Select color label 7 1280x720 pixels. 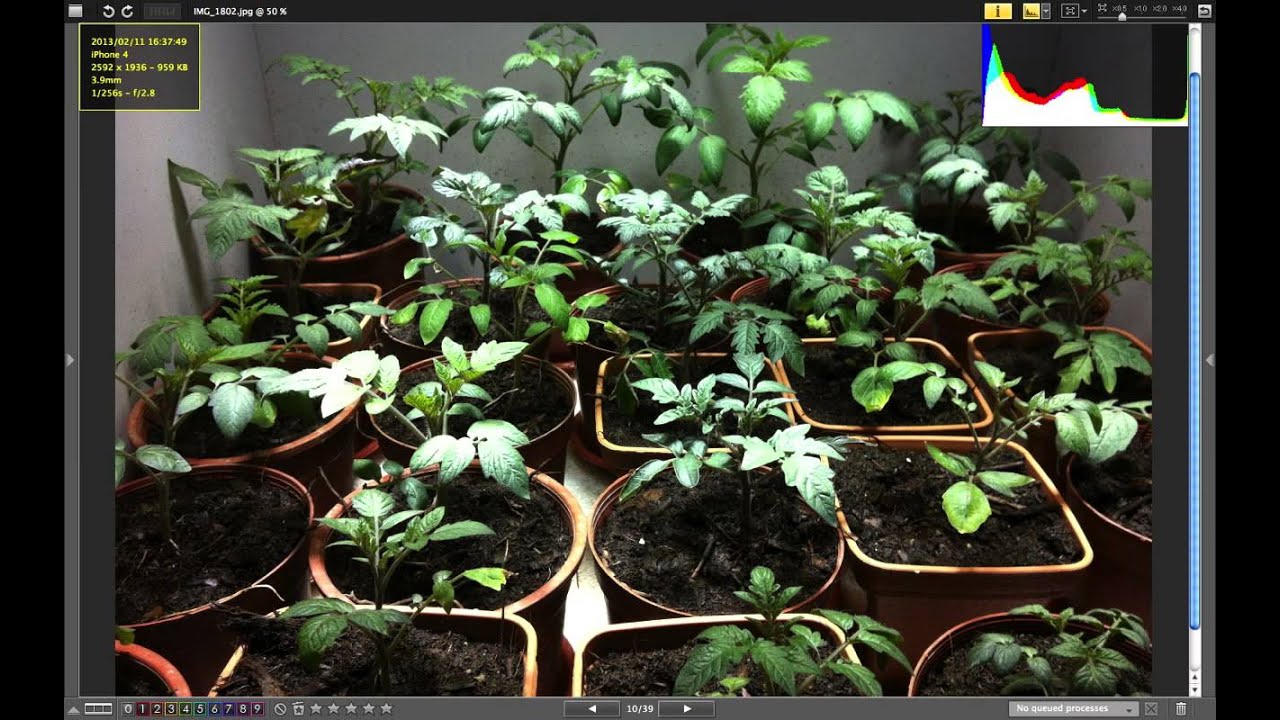[x=228, y=709]
